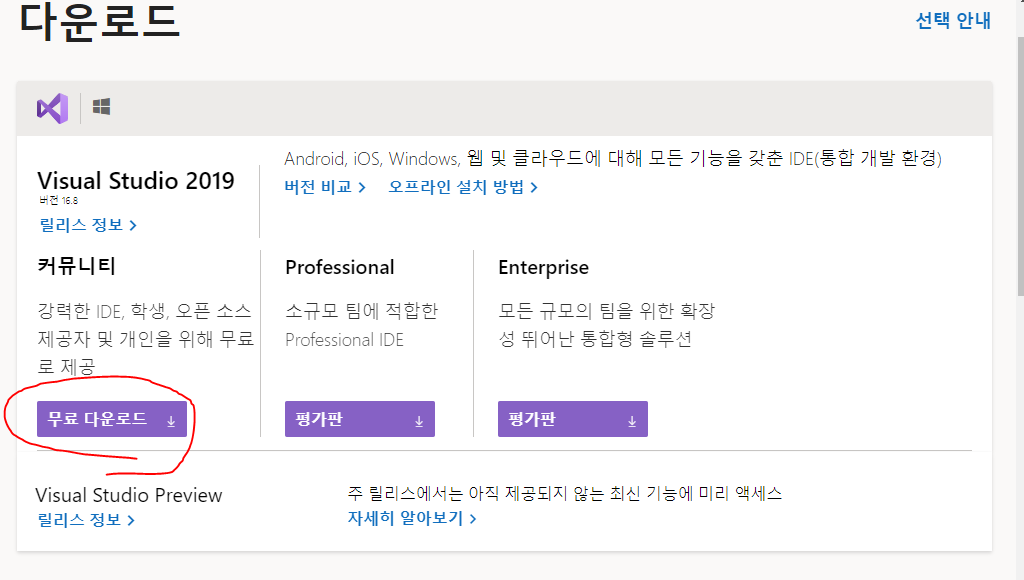Click the Visual Studio Preview title
This screenshot has width=1024, height=580.
(129, 495)
